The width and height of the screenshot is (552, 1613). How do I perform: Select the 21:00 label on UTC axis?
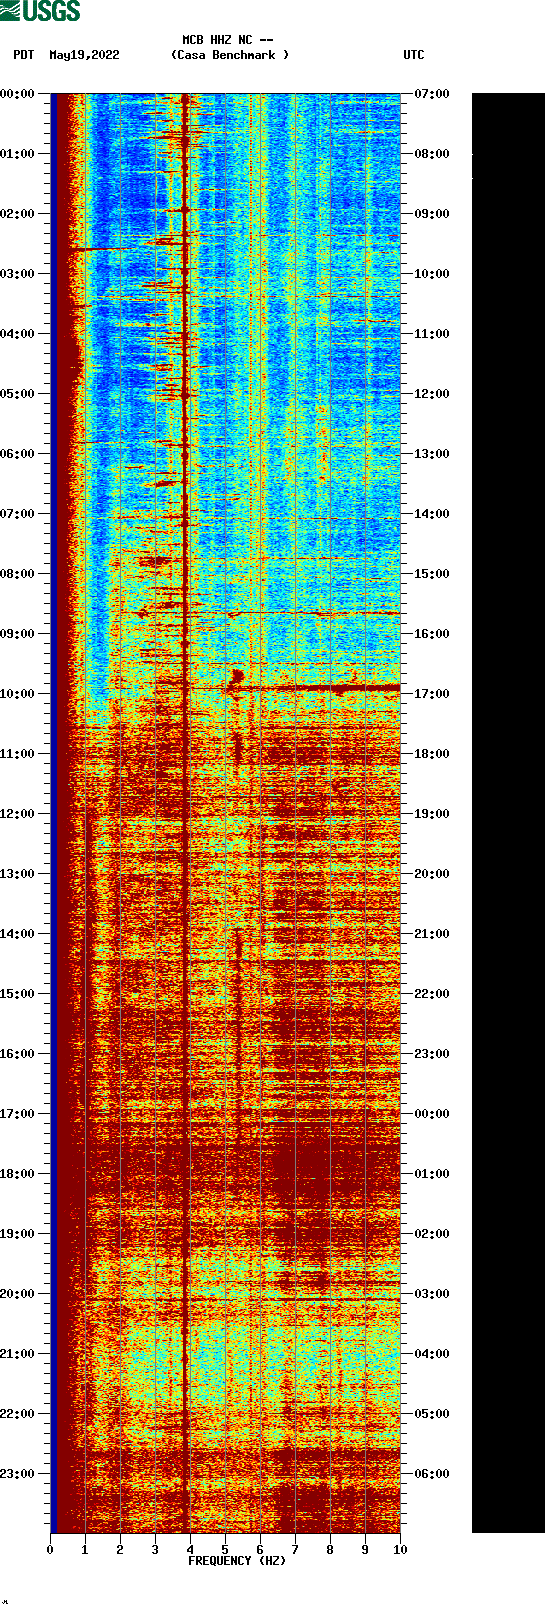[432, 934]
